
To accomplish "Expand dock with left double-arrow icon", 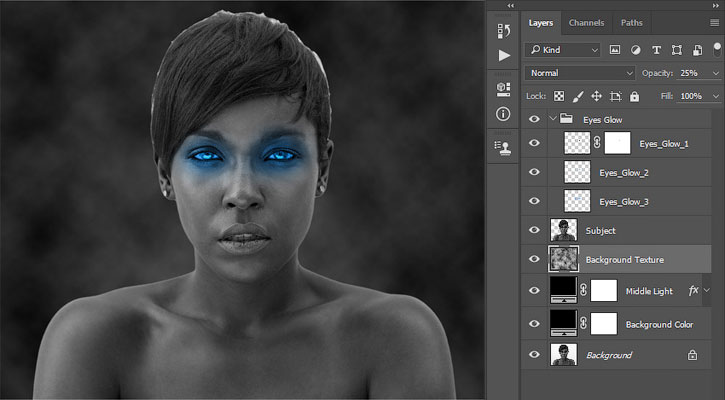I will [x=510, y=6].
